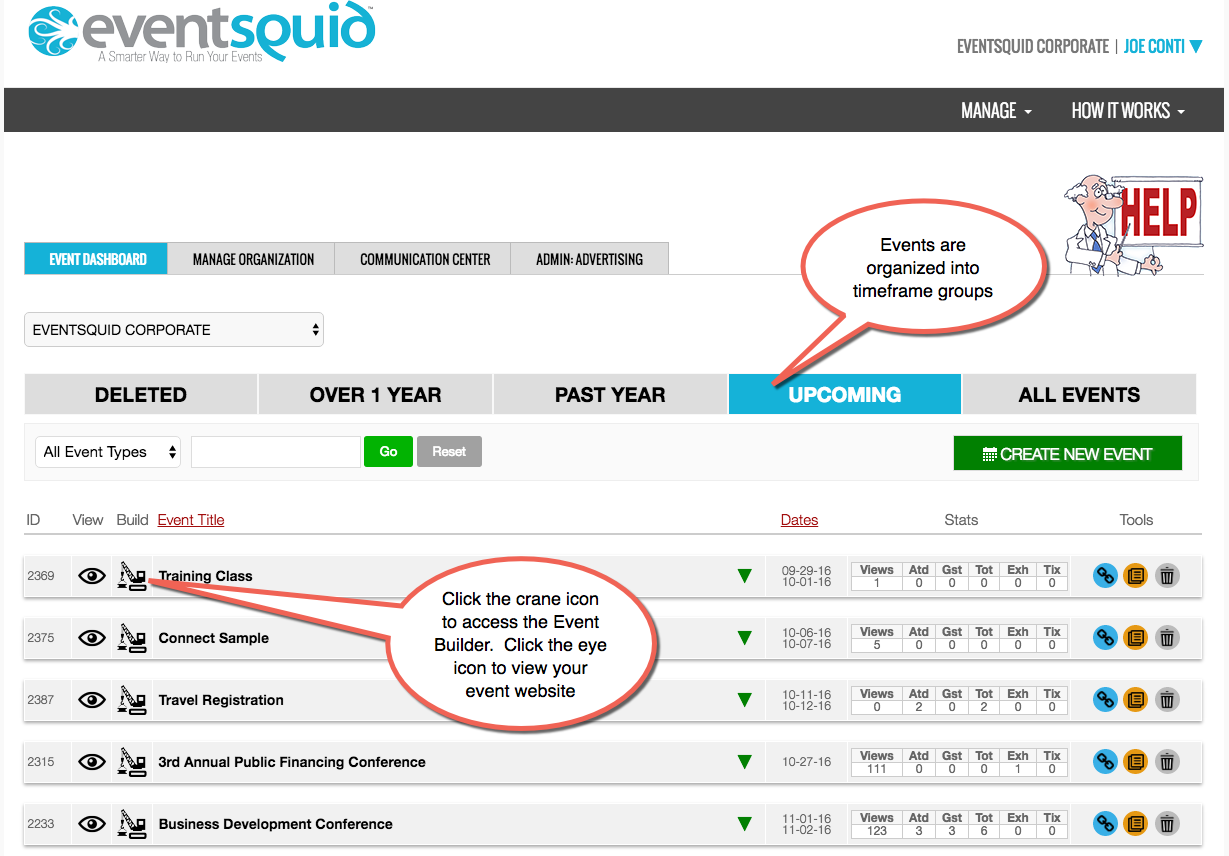
Task: Expand Connect Sample row with green arrow
Action: 744,638
